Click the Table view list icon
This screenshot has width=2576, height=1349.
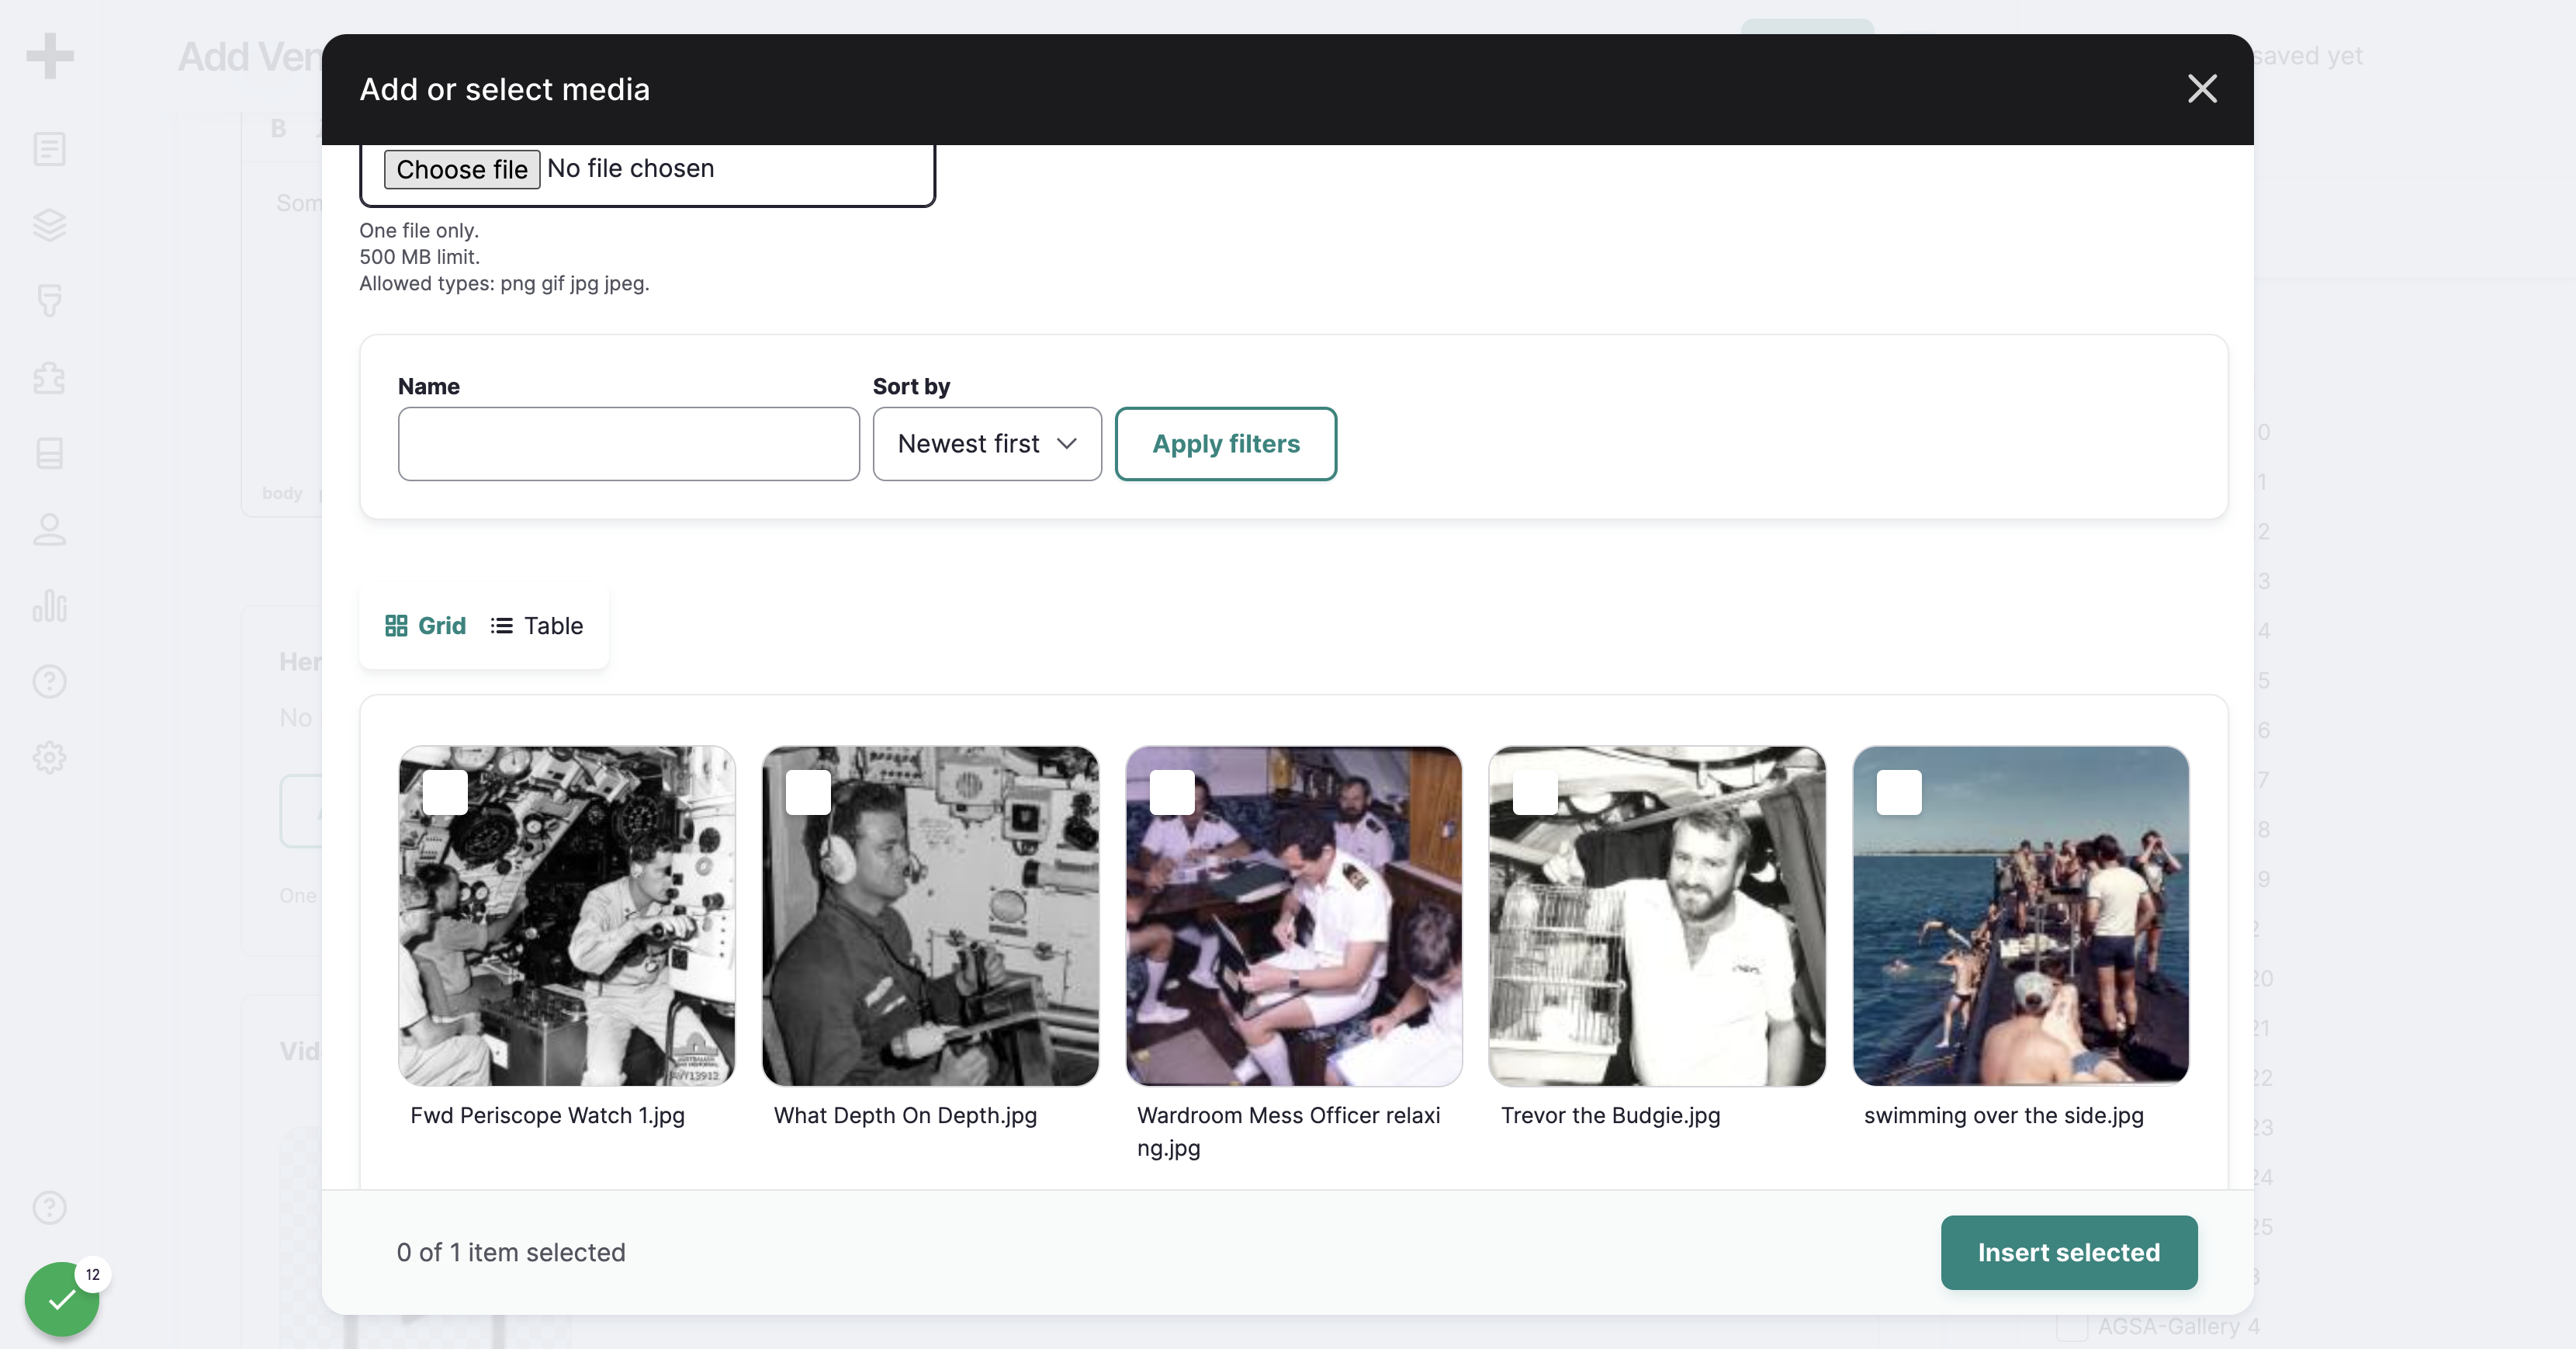tap(502, 626)
